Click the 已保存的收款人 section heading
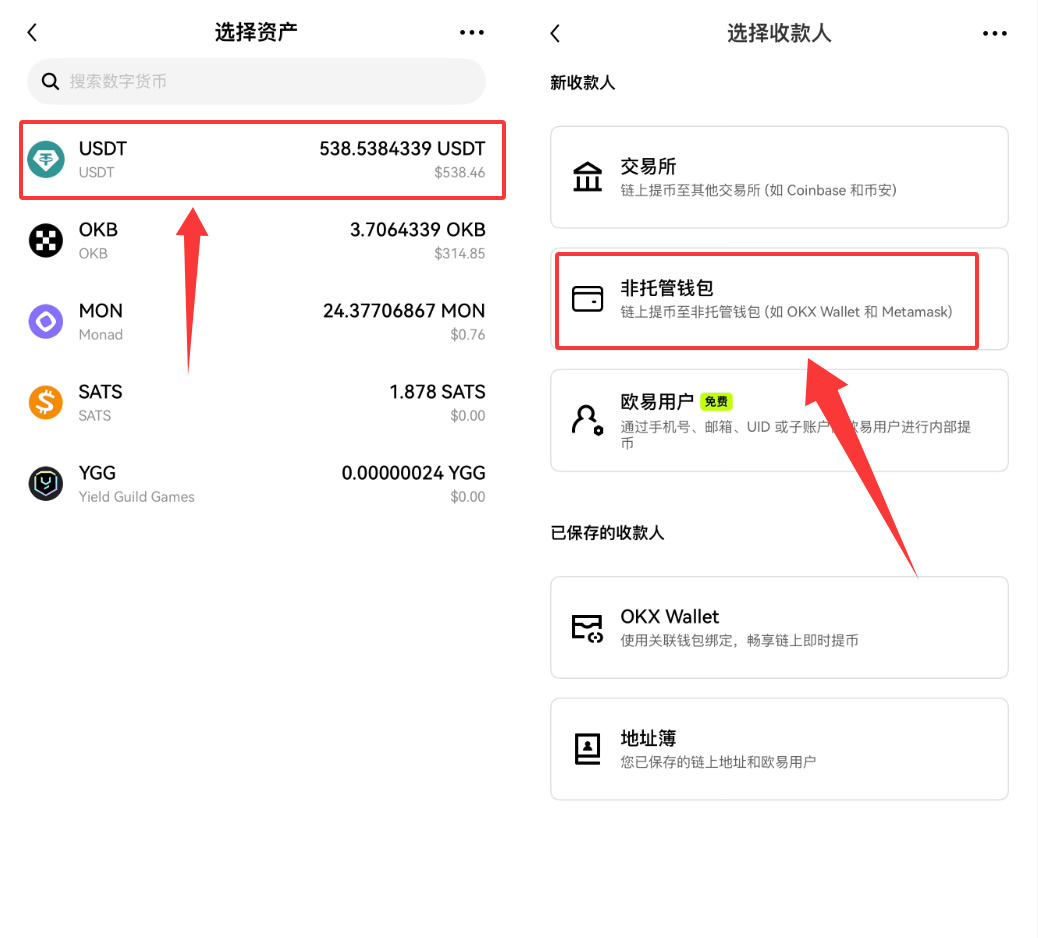This screenshot has height=938, width=1038. (x=607, y=533)
